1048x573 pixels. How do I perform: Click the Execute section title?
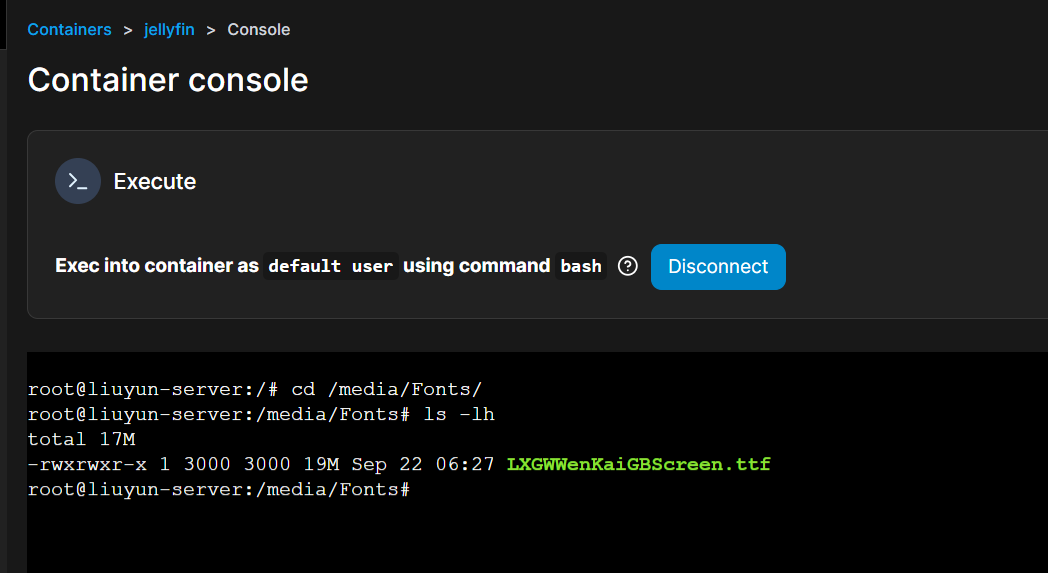[155, 182]
